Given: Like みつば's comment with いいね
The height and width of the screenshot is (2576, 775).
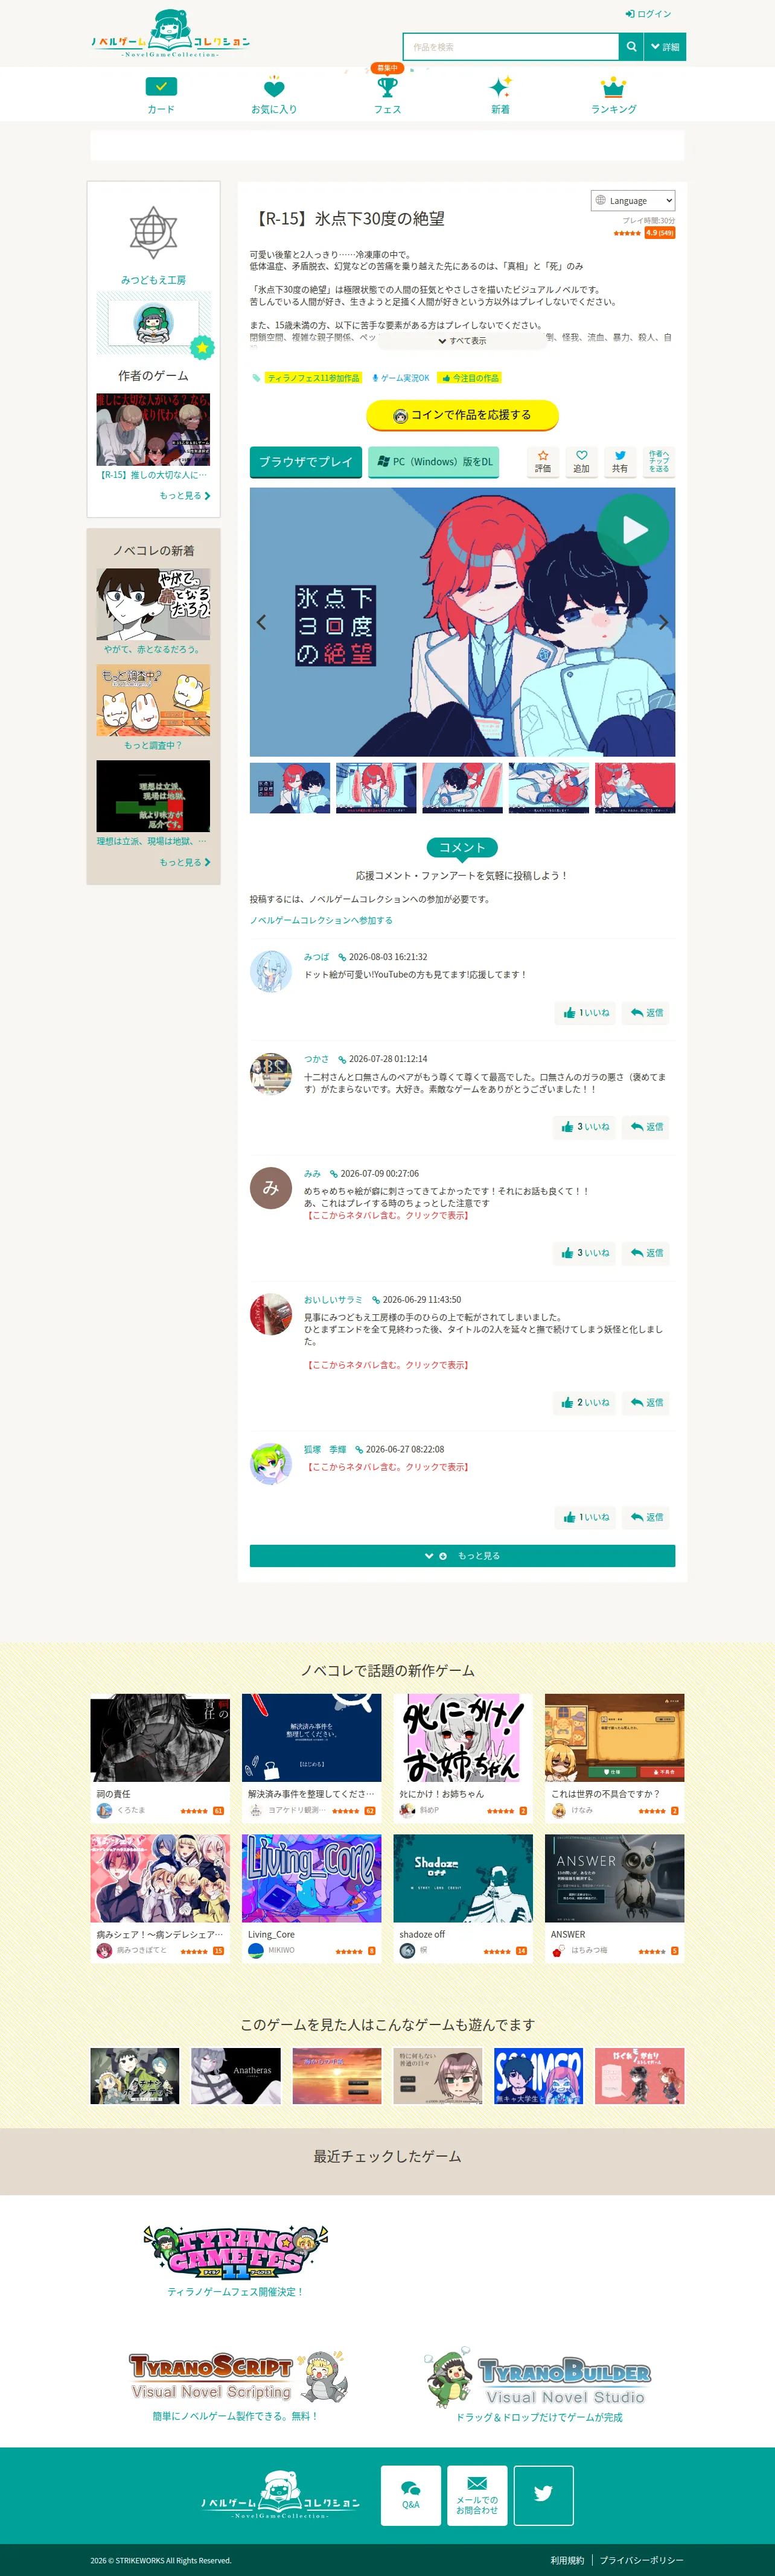Looking at the screenshot, I should [586, 1013].
